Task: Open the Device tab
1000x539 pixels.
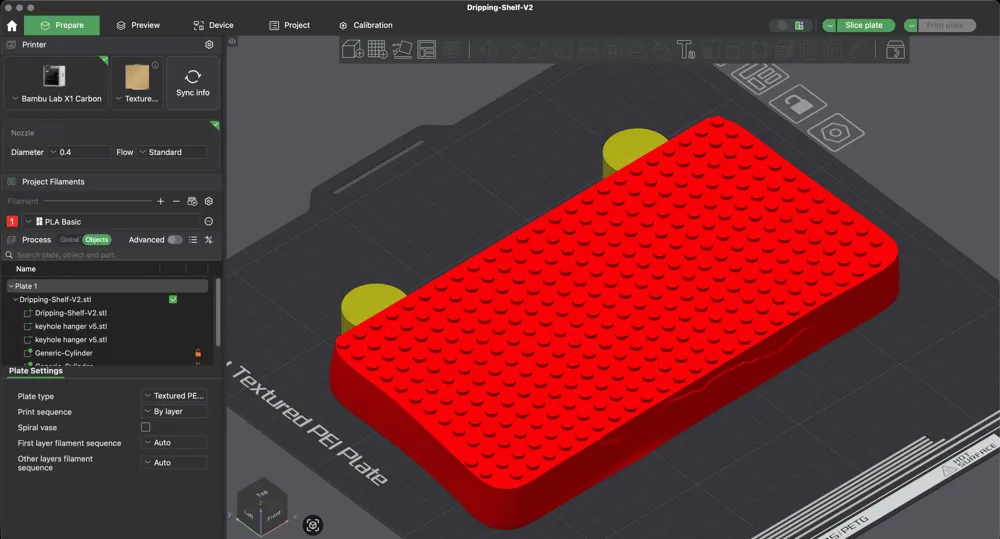Action: [214, 26]
